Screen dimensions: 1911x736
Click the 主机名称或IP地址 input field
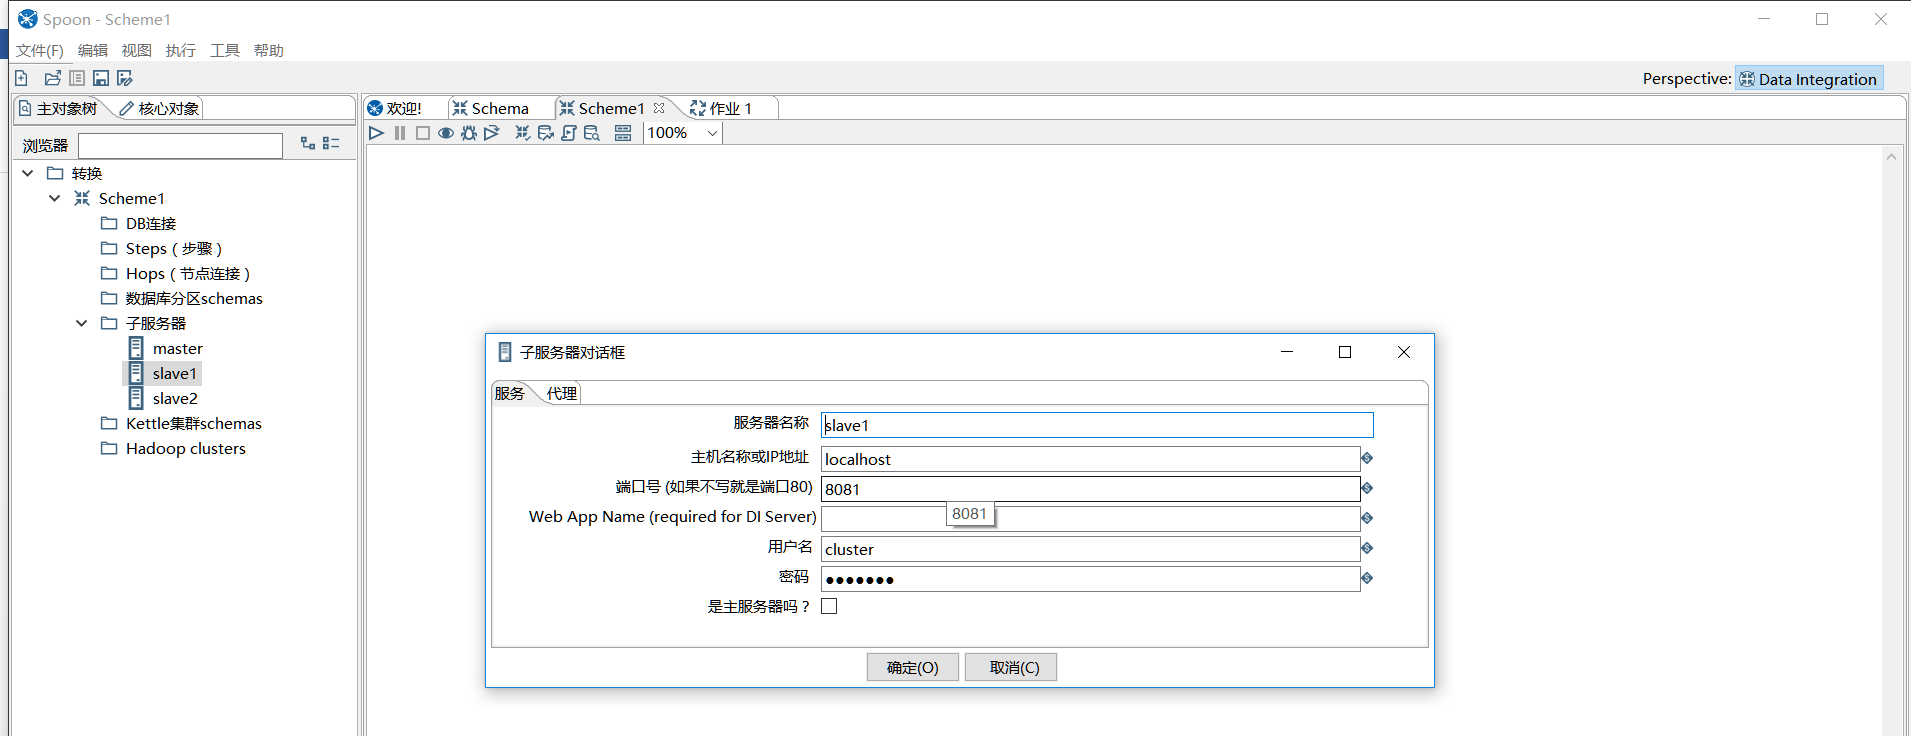click(1090, 459)
